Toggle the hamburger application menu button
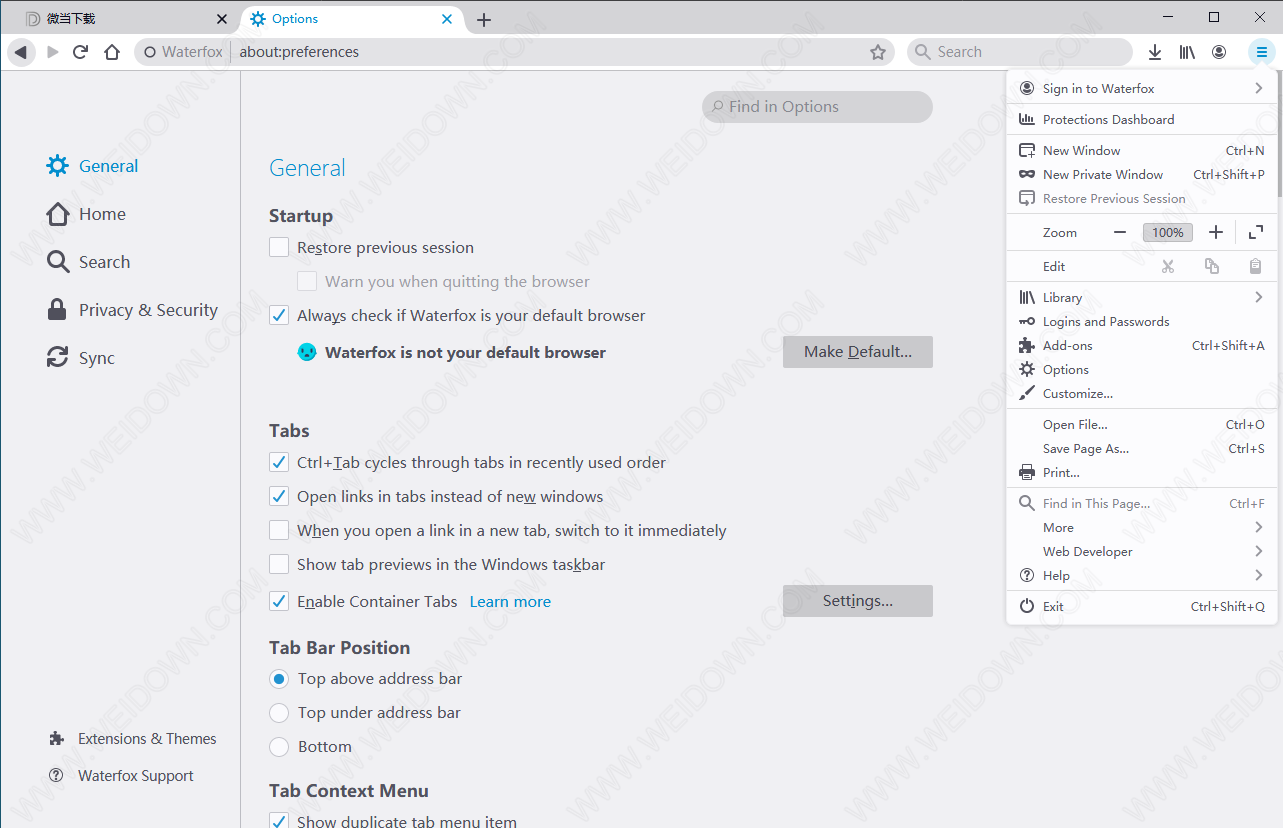1283x828 pixels. click(1261, 52)
